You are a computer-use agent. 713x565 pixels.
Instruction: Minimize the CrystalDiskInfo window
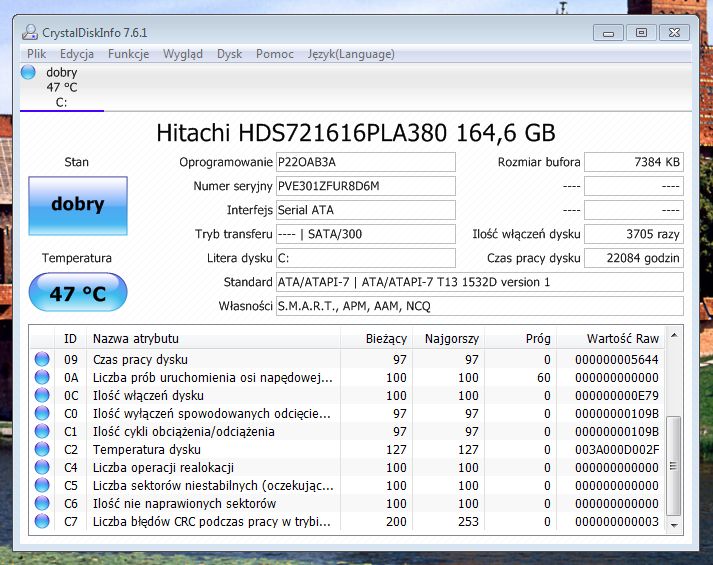[x=608, y=33]
